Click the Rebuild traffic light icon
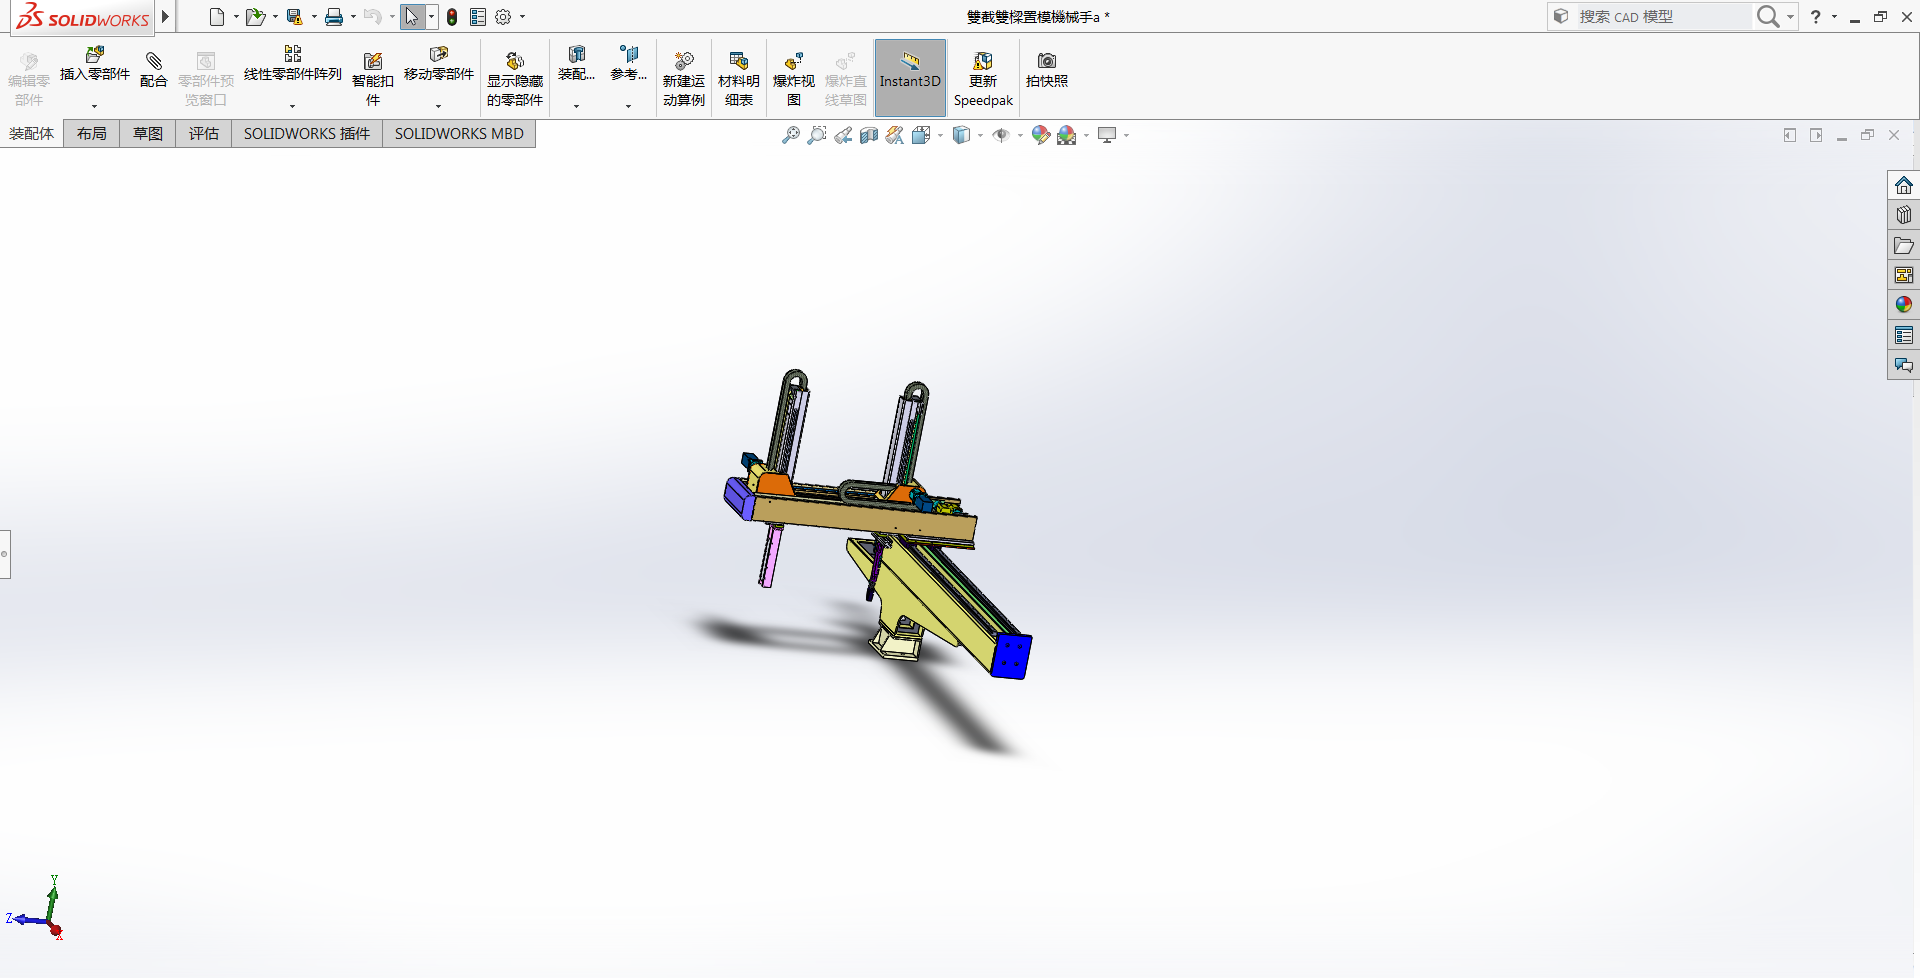The image size is (1920, 978). (x=452, y=17)
